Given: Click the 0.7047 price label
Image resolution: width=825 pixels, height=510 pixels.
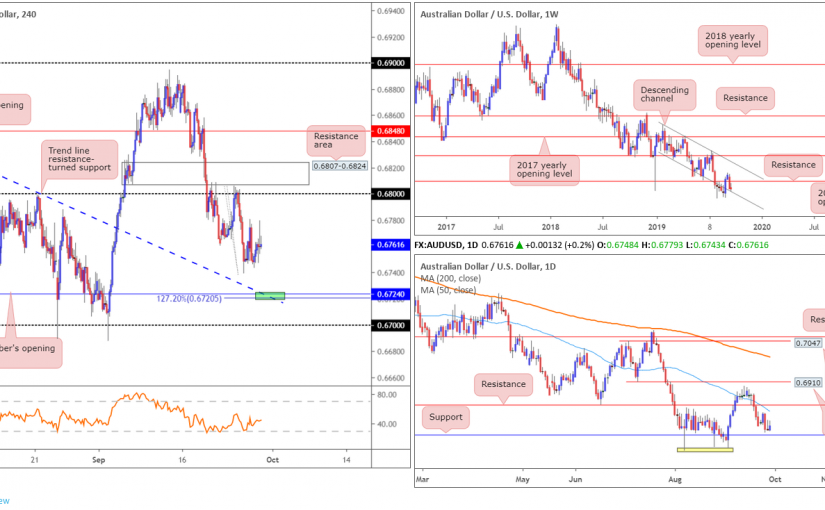Looking at the screenshot, I should coord(809,343).
